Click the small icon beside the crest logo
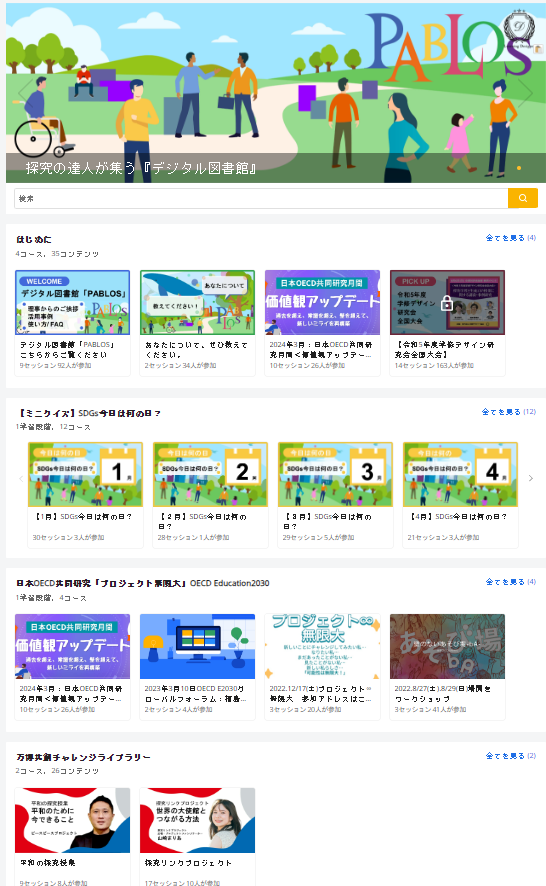The width and height of the screenshot is (546, 886). tap(539, 49)
